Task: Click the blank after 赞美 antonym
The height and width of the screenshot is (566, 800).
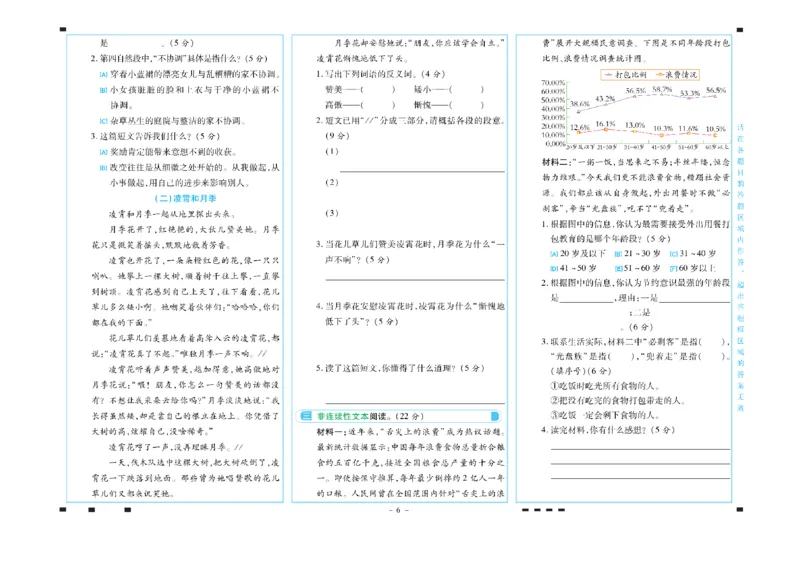Action: [x=378, y=90]
